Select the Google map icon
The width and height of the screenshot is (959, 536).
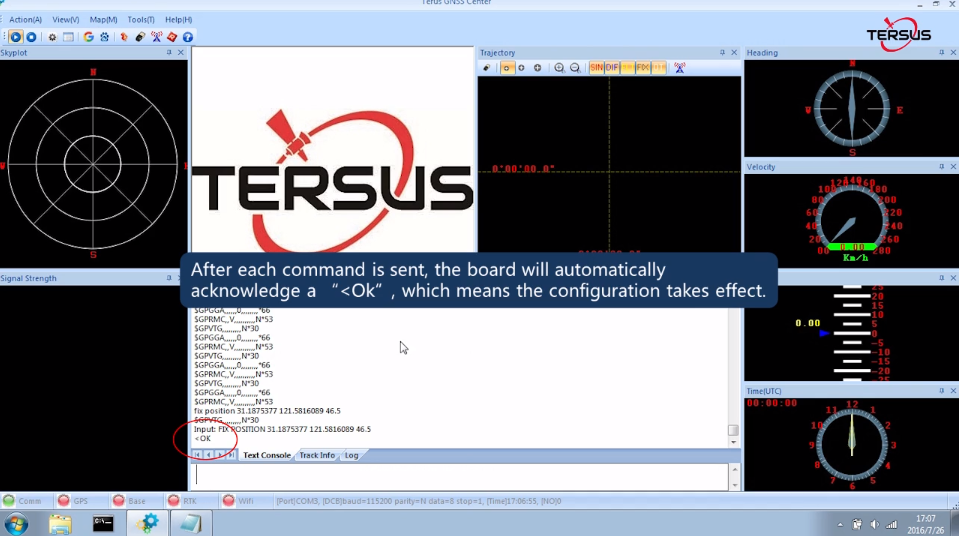[89, 37]
